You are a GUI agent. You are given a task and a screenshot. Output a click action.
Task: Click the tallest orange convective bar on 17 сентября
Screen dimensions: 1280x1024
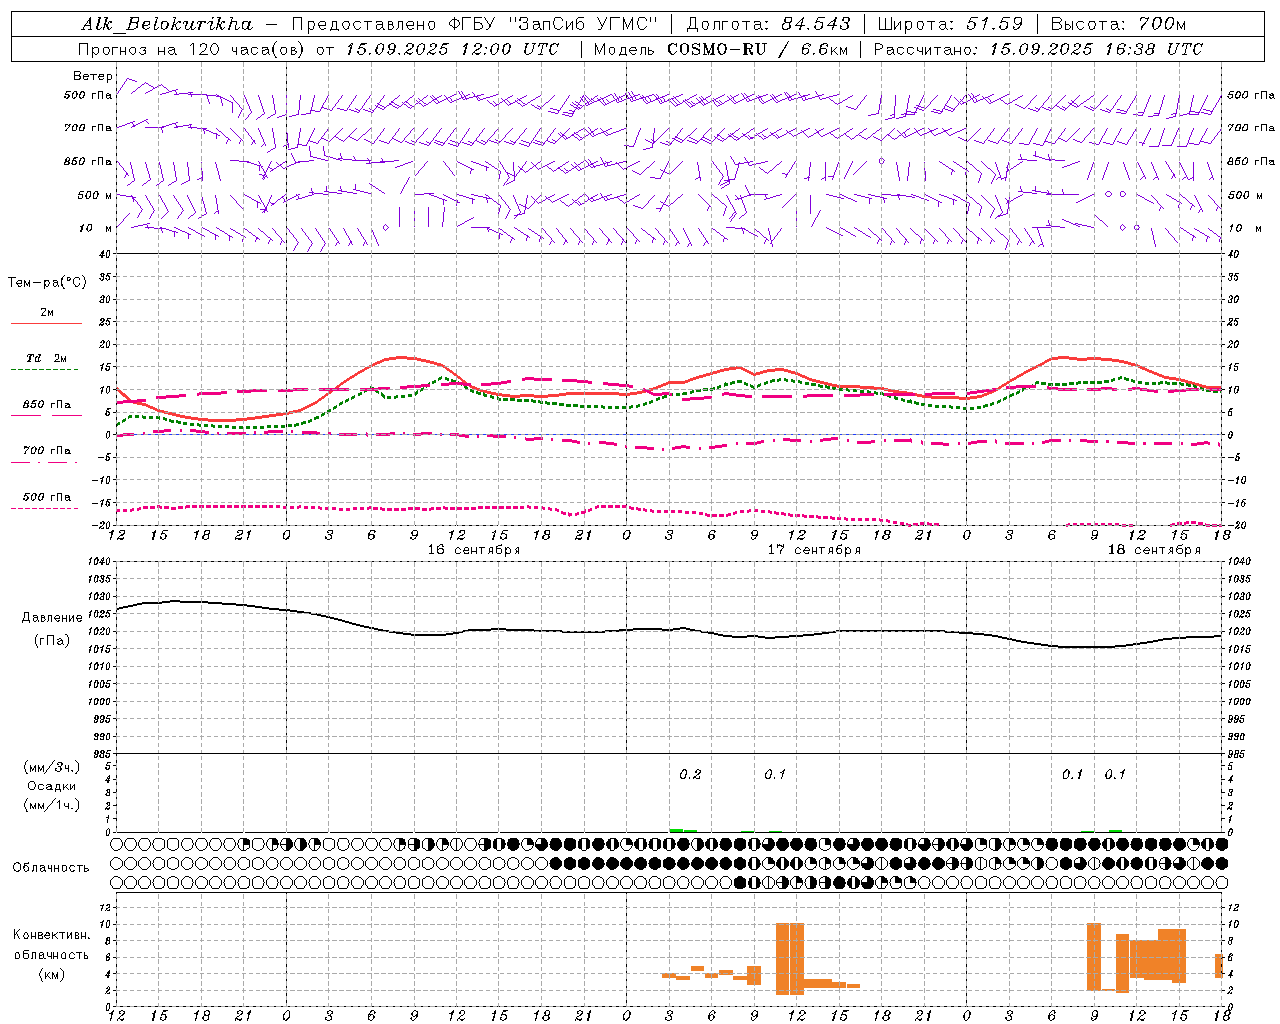coord(790,958)
